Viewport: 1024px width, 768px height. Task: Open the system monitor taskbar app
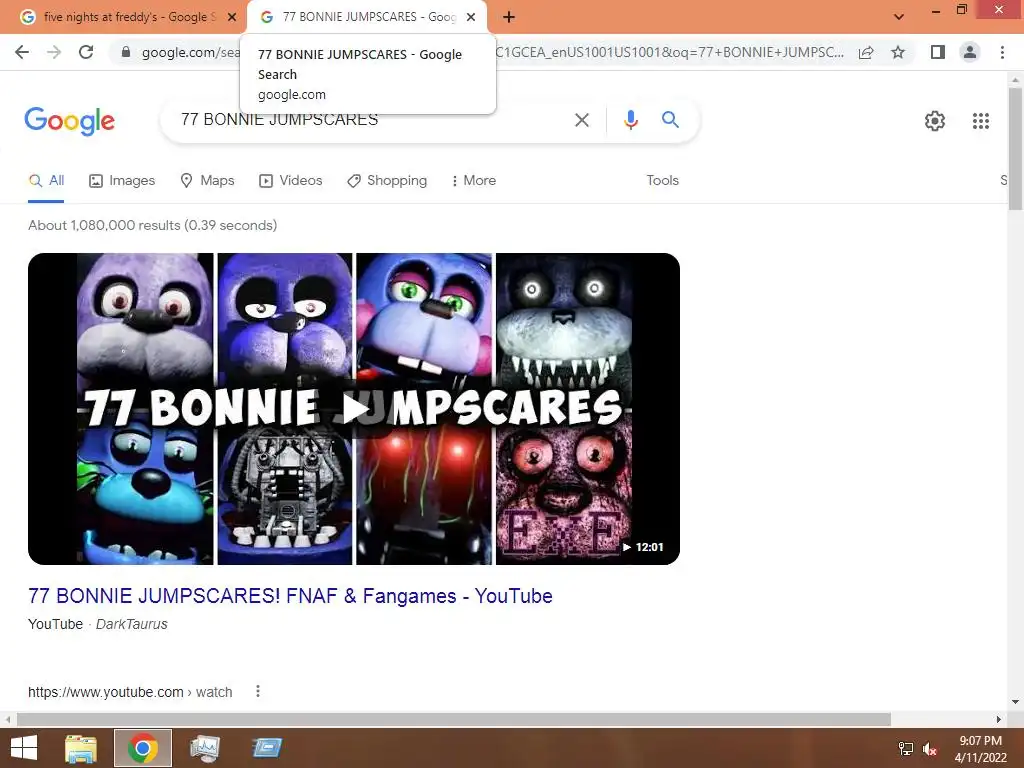pyautogui.click(x=204, y=748)
